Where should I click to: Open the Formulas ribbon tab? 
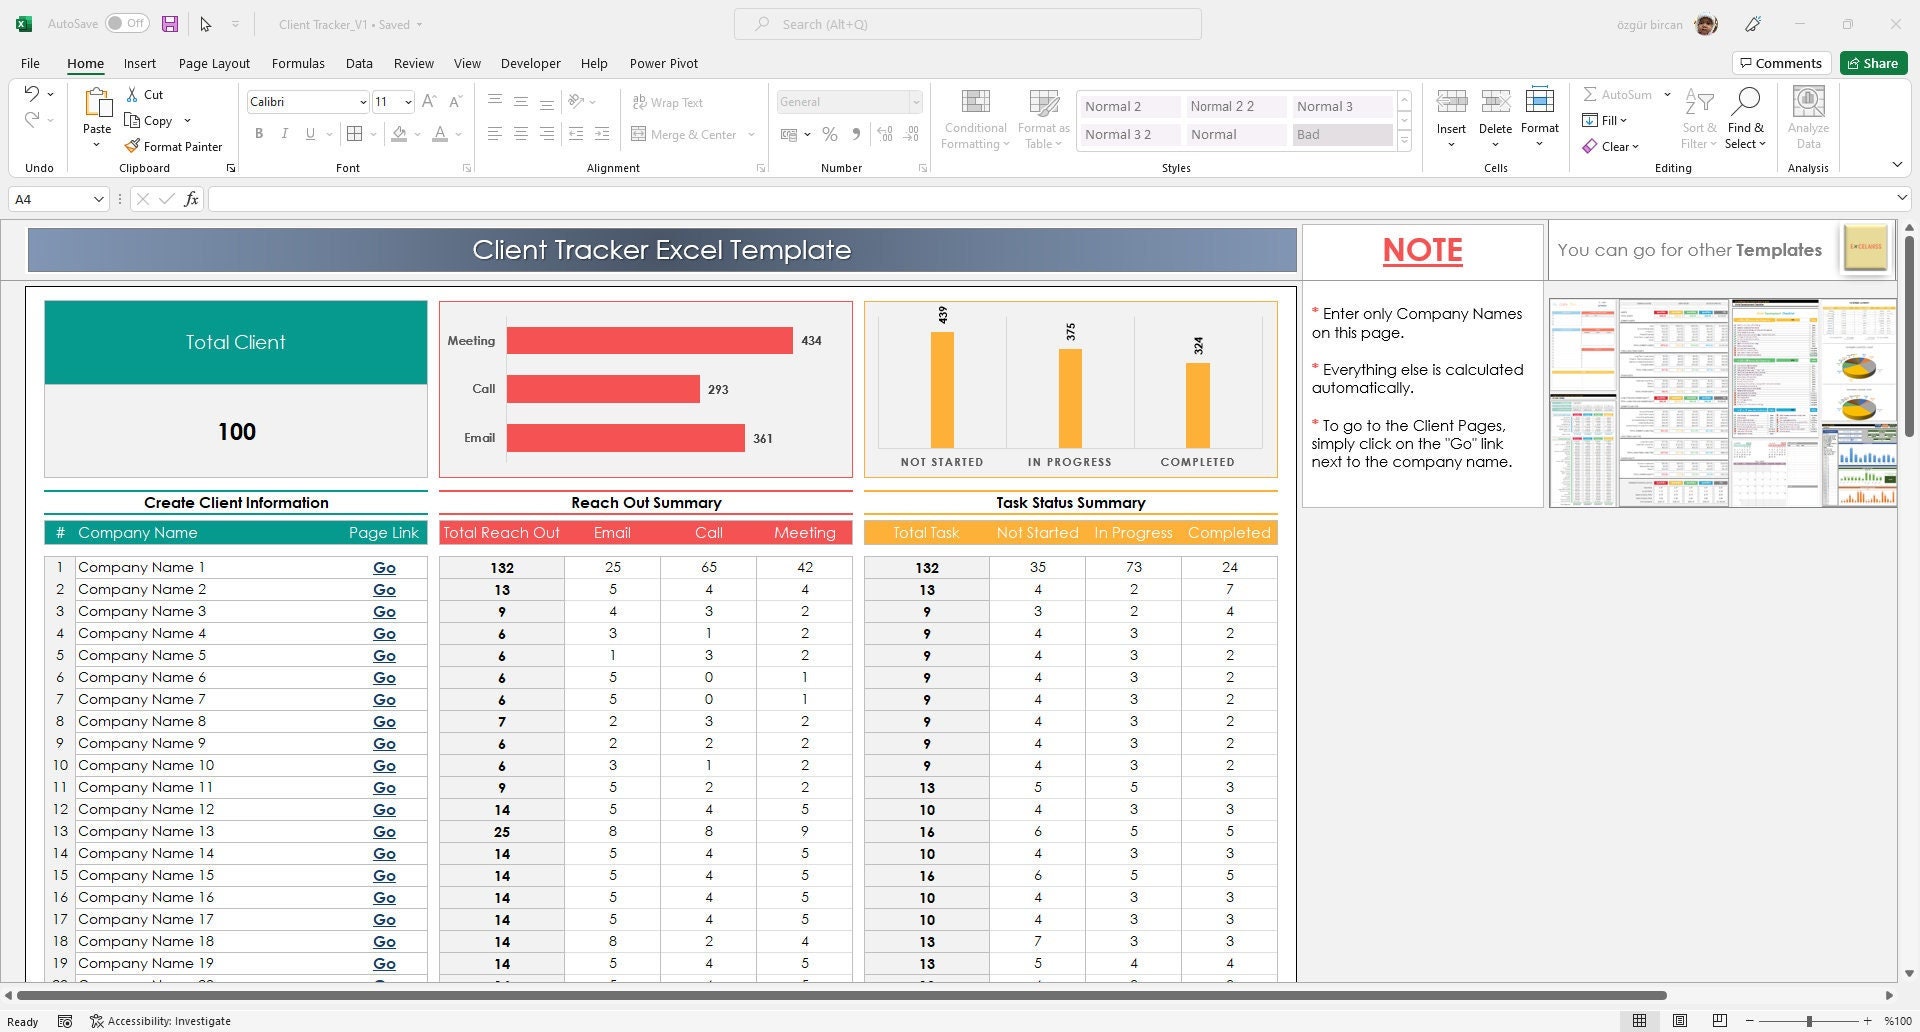tap(298, 63)
